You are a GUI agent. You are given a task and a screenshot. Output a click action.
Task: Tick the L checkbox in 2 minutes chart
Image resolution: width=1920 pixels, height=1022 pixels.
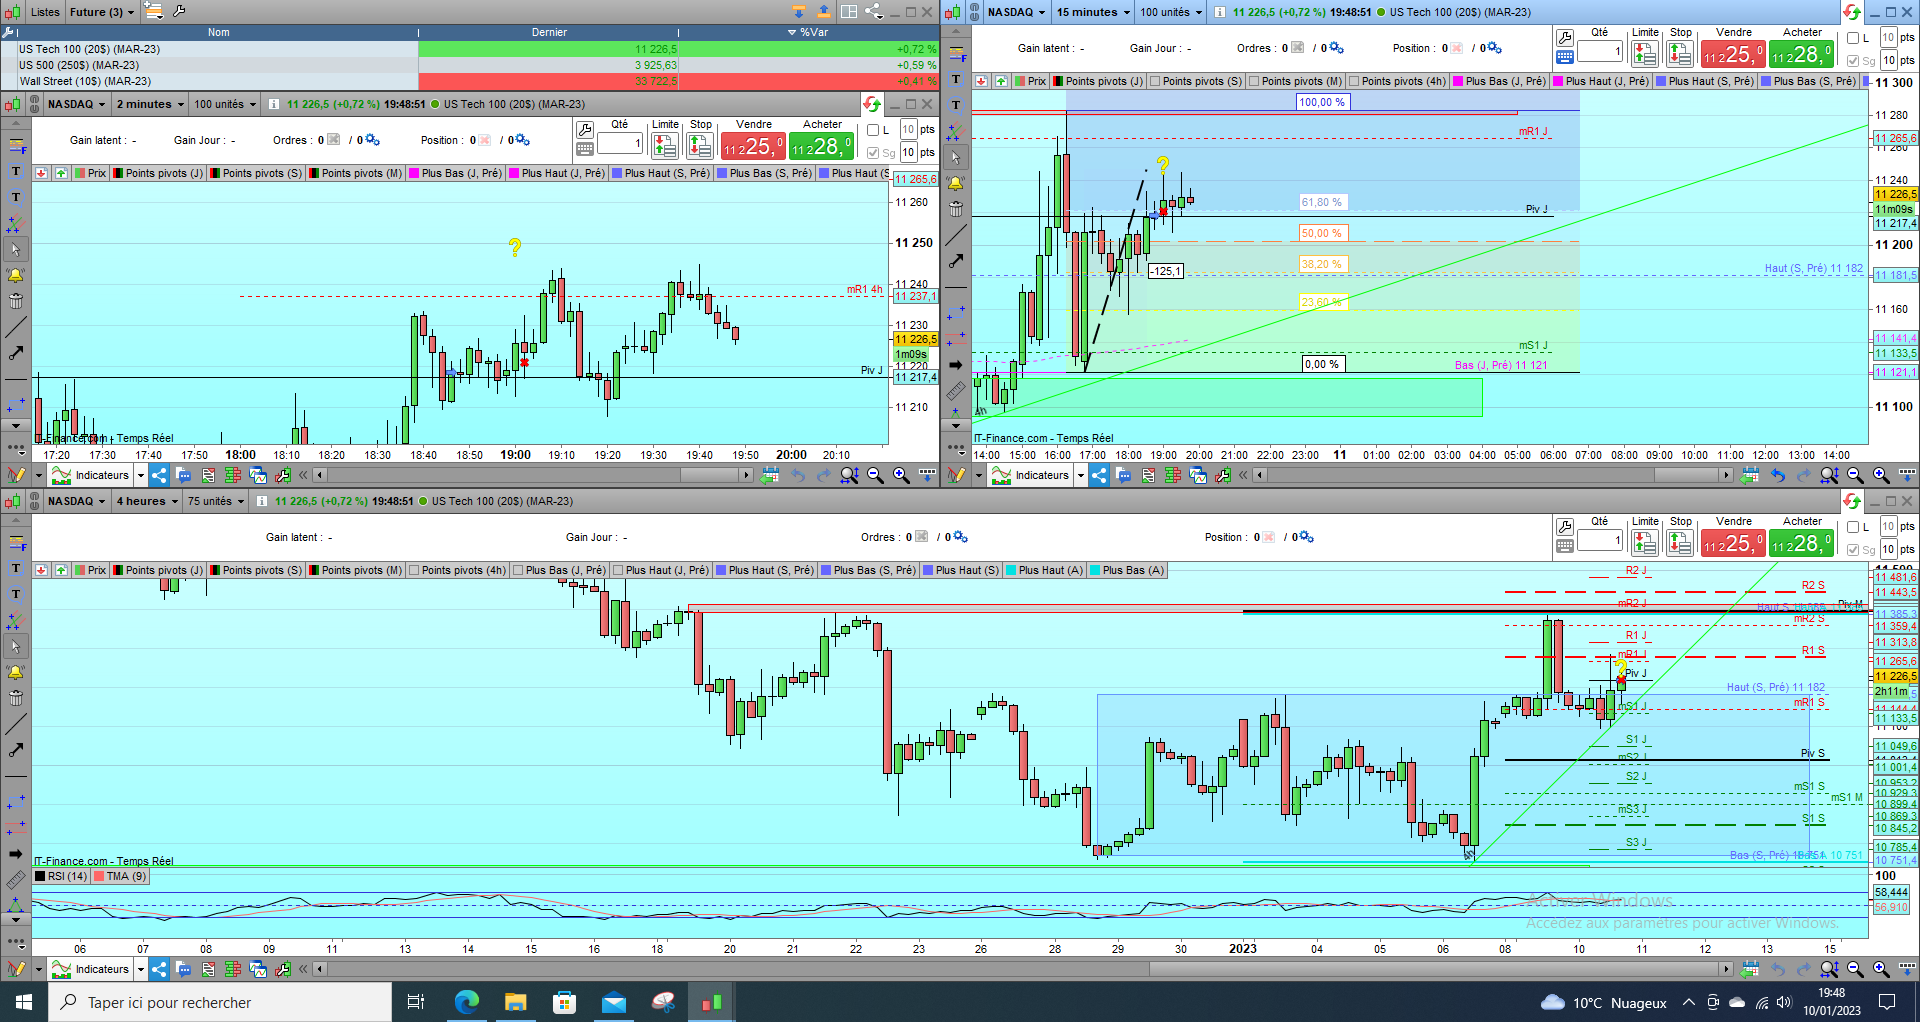(x=873, y=130)
